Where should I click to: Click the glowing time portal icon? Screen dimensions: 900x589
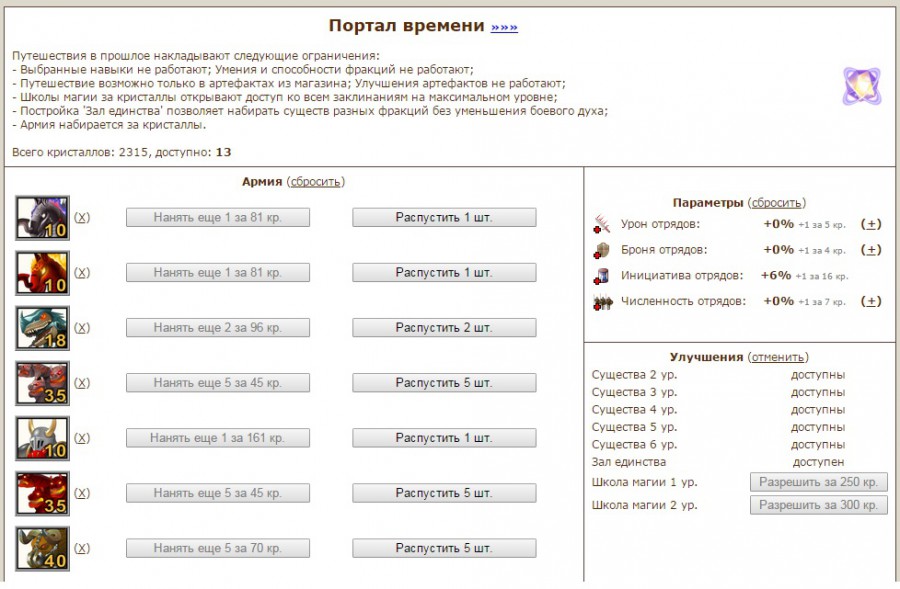point(862,86)
